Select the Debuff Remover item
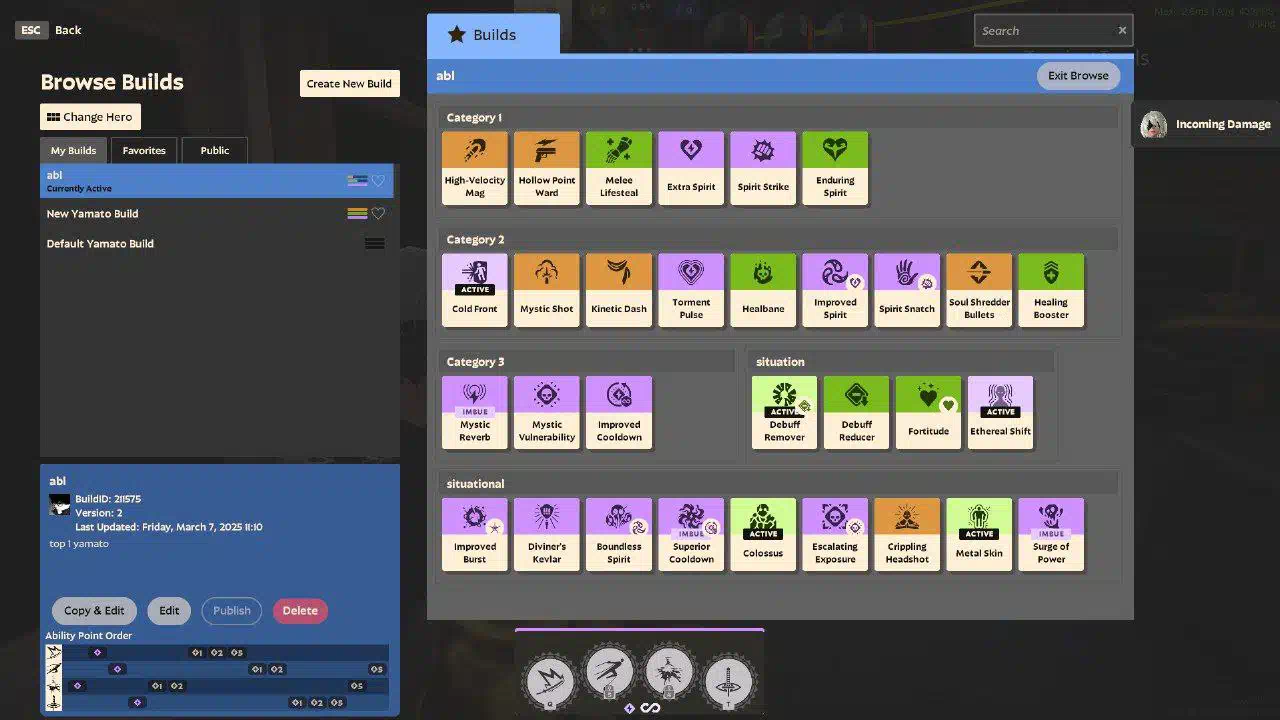1280x720 pixels. 784,412
